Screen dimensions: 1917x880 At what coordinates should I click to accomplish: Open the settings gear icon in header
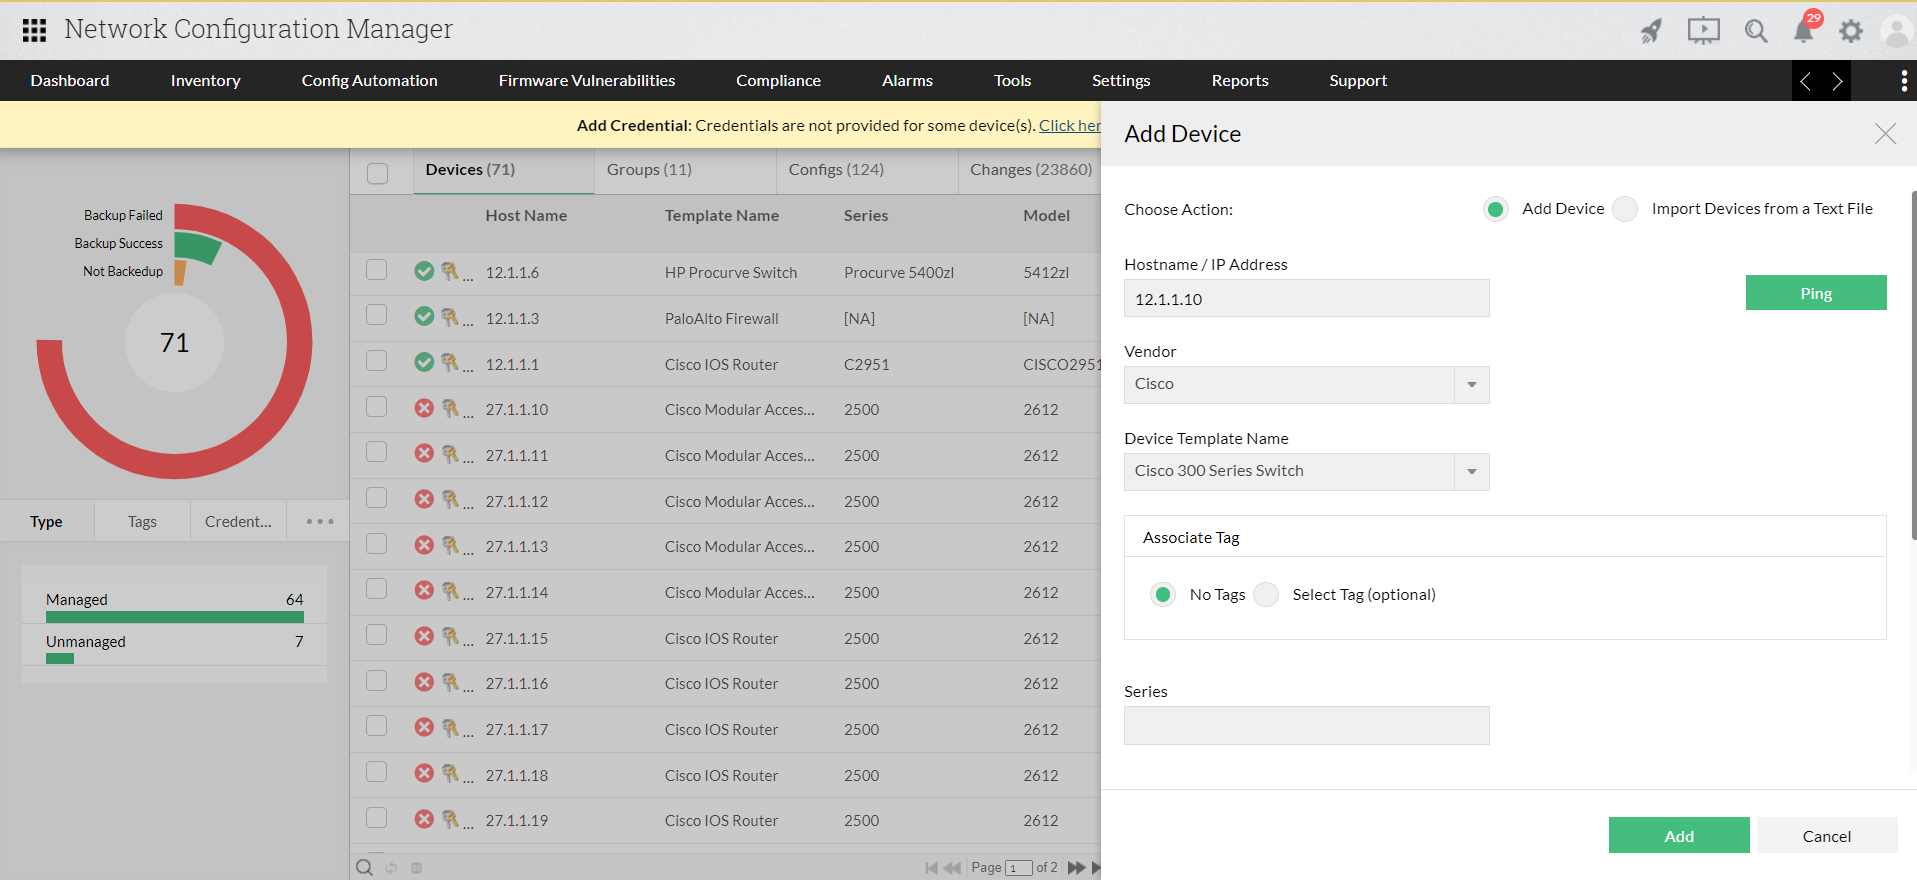tap(1851, 31)
